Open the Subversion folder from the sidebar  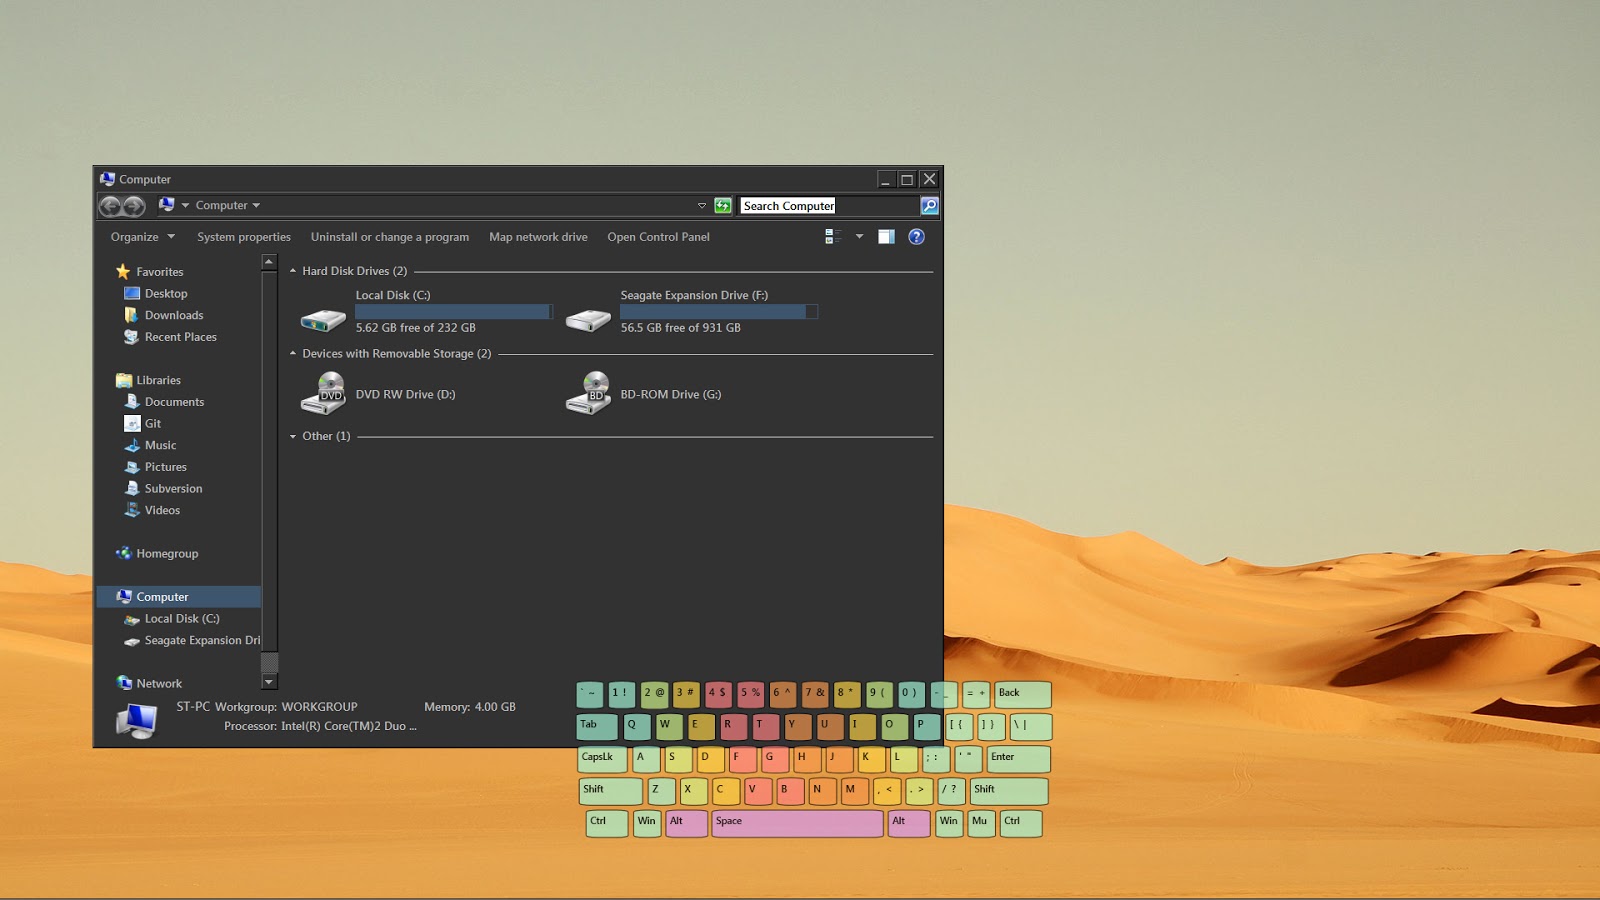[175, 488]
